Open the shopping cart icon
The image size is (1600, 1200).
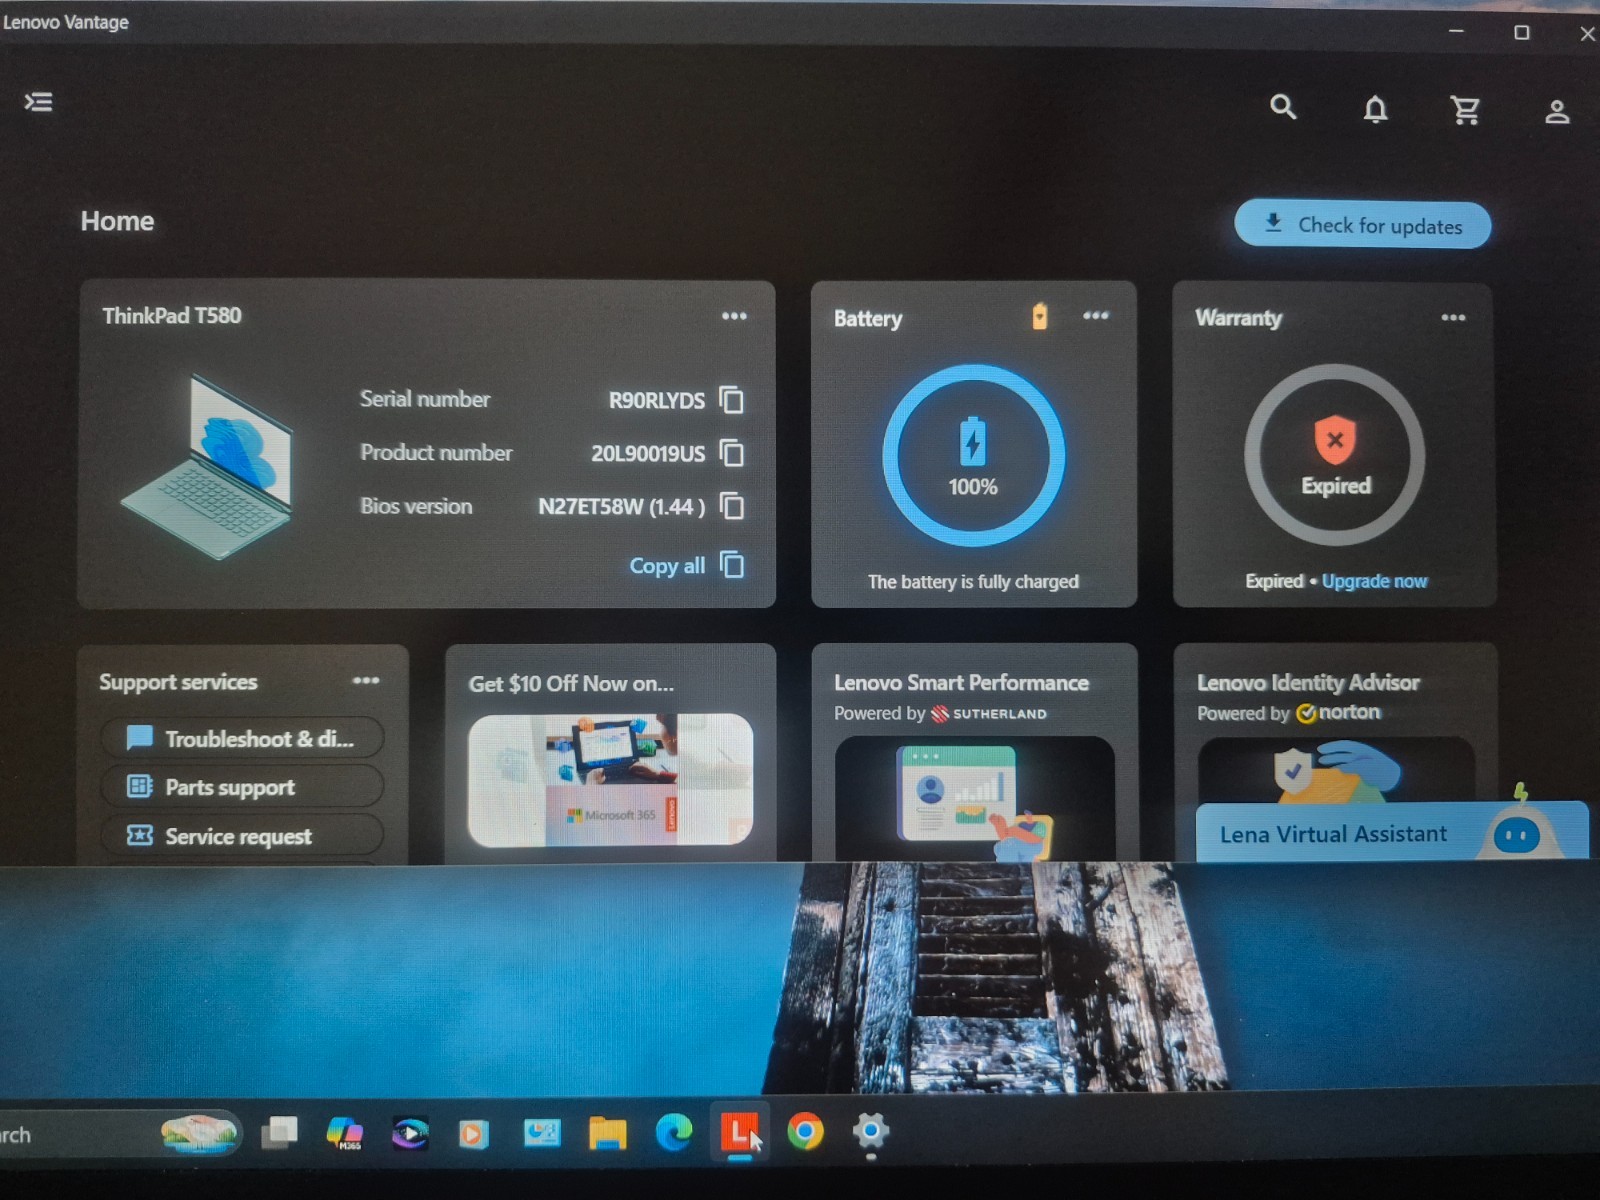pyautogui.click(x=1466, y=110)
